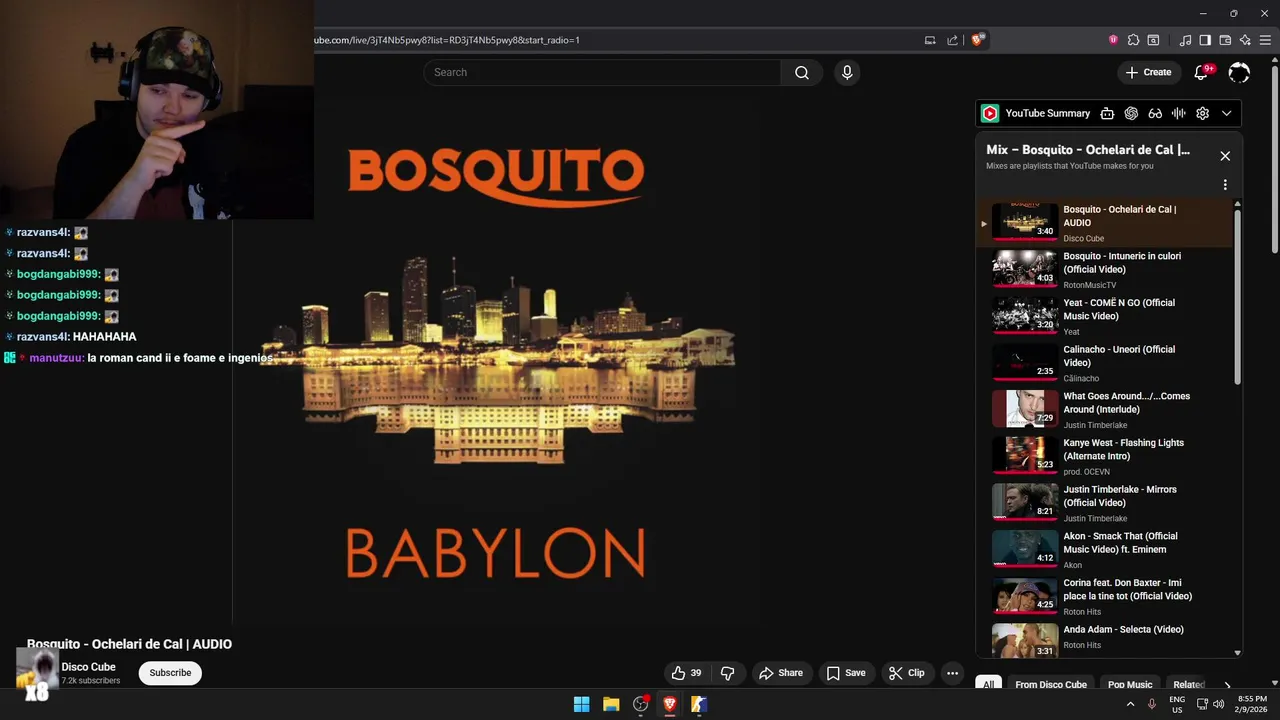Screen dimensions: 1280x720
Task: Click the ChatGPT icon in YouTube Summary
Action: (x=1131, y=113)
